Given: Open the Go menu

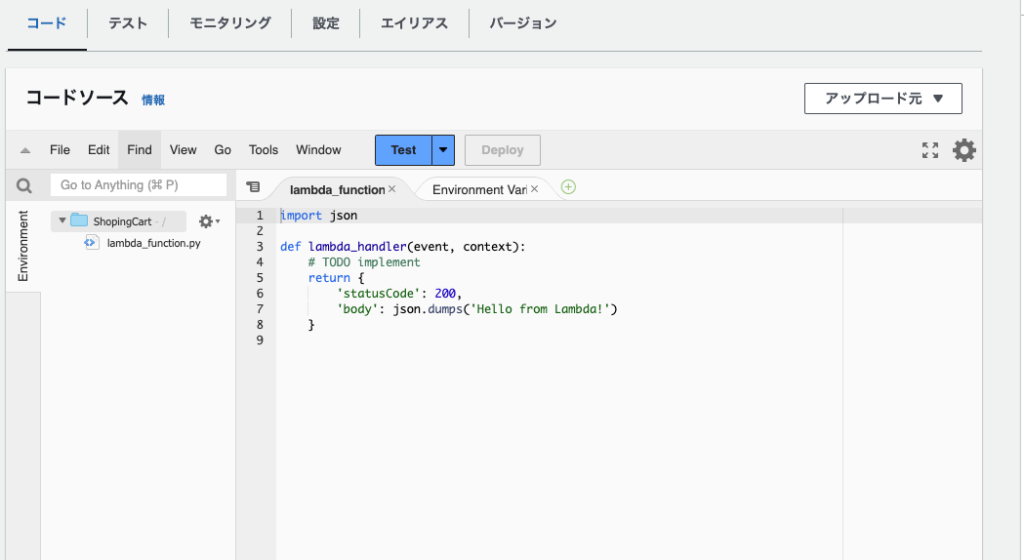Looking at the screenshot, I should tap(223, 150).
